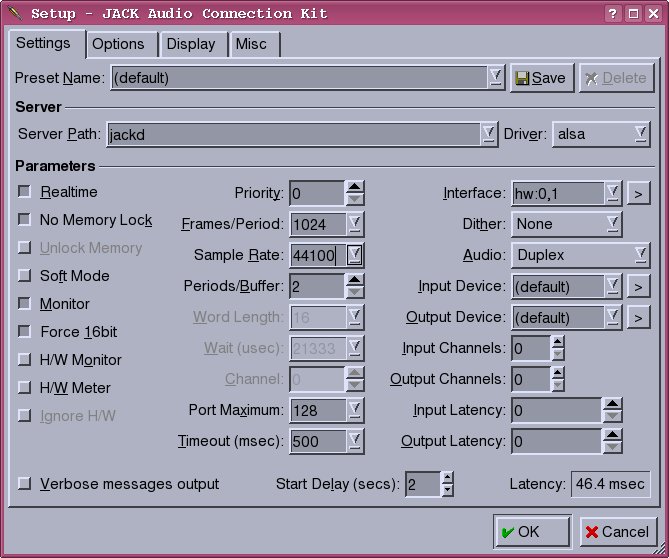This screenshot has height=558, width=669.
Task: Click inside the Priority value field
Action: coord(317,193)
